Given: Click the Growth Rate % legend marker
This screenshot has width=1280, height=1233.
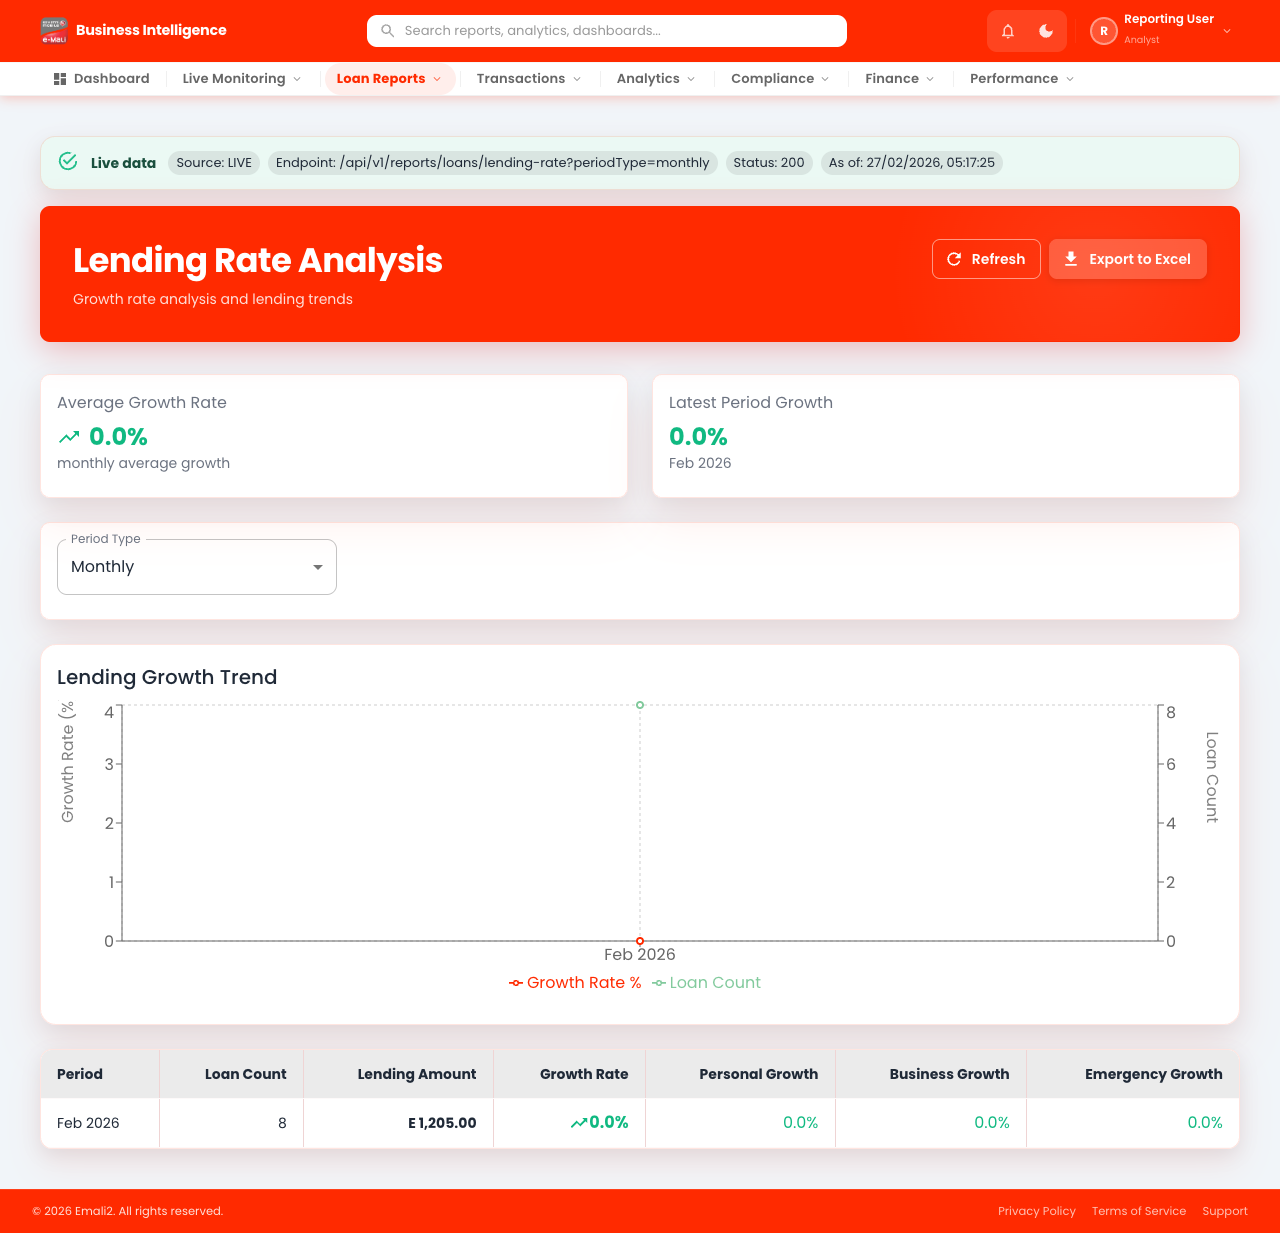Looking at the screenshot, I should click(x=516, y=983).
